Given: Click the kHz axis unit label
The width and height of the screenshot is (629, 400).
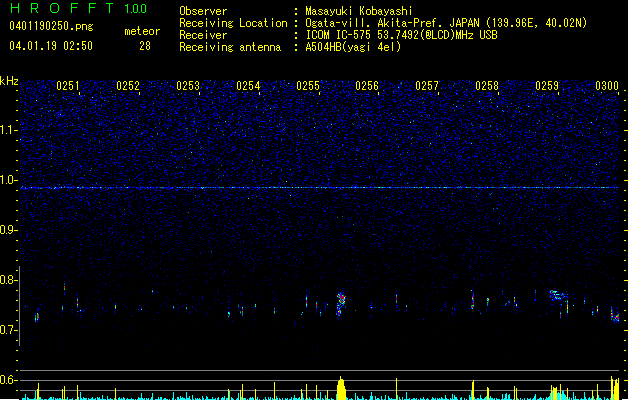Looking at the screenshot, I should (x=9, y=81).
